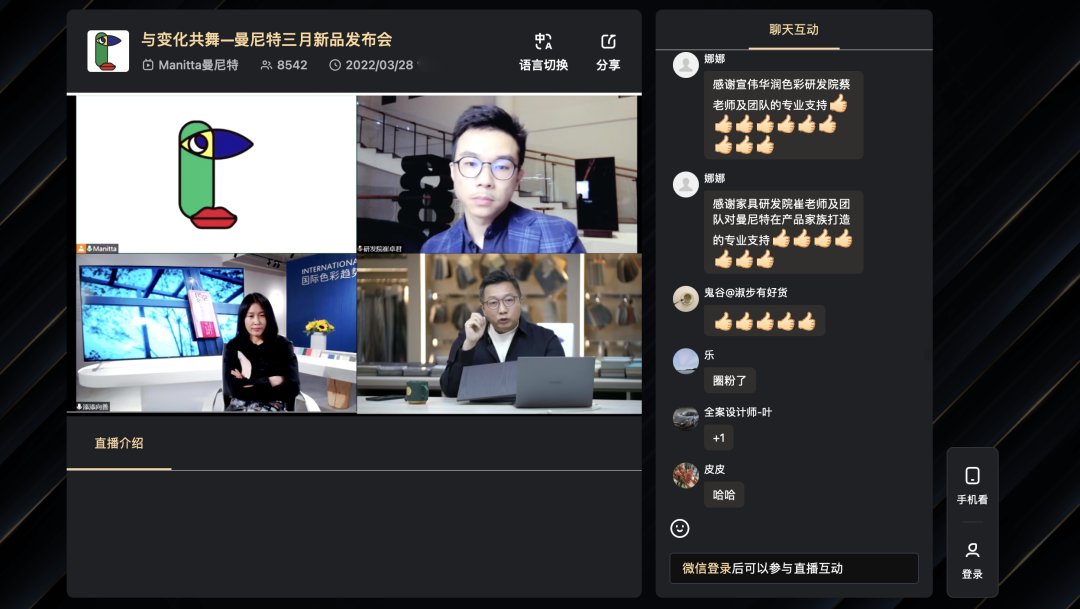Screen dimensions: 1080x609
Task: Click the share icon 分享
Action: point(608,41)
